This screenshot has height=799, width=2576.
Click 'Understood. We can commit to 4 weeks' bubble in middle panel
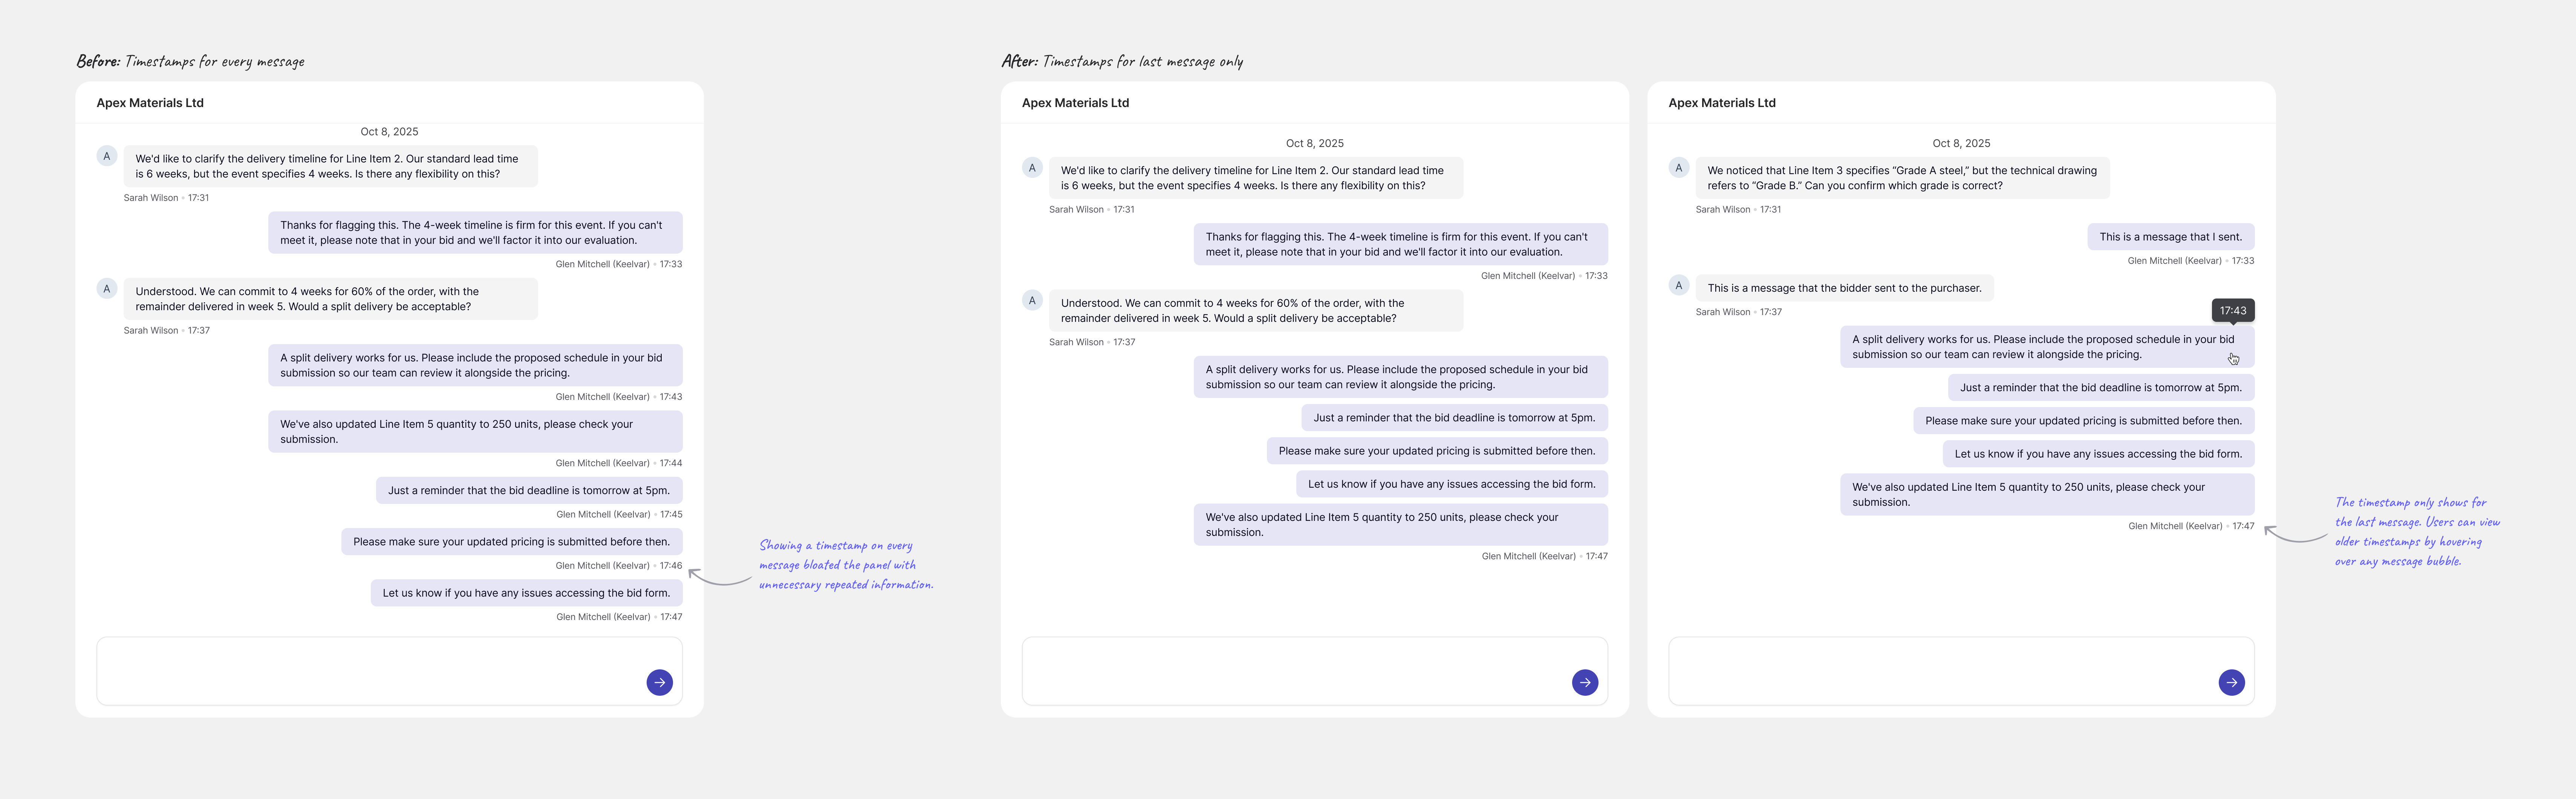(1256, 311)
